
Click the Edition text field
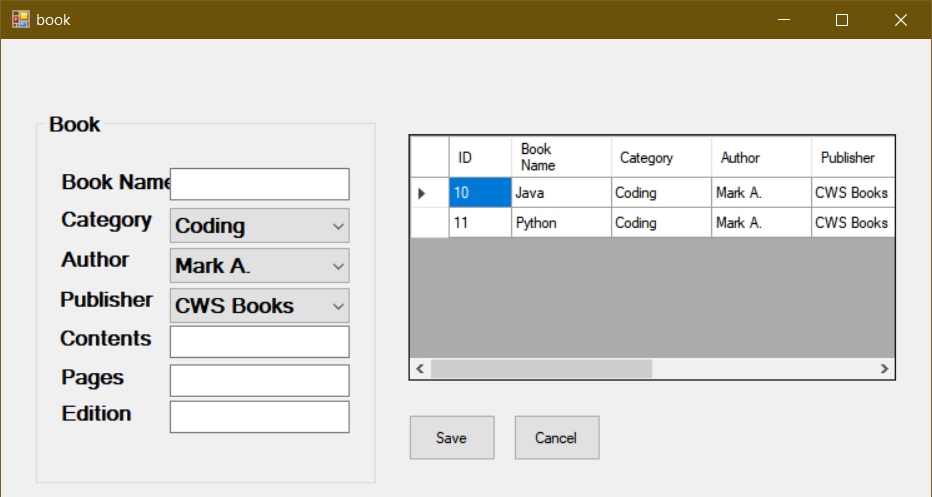pos(260,417)
